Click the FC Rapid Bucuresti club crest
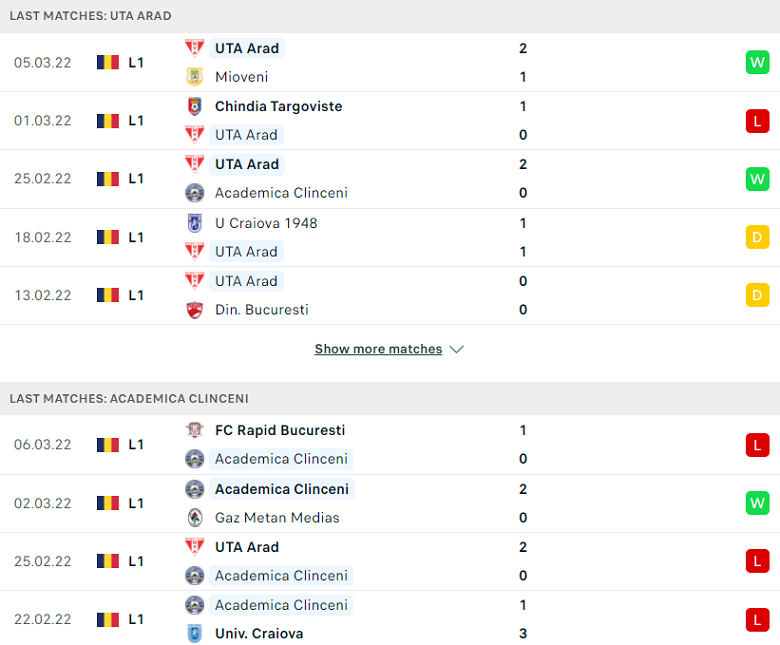 coord(195,430)
